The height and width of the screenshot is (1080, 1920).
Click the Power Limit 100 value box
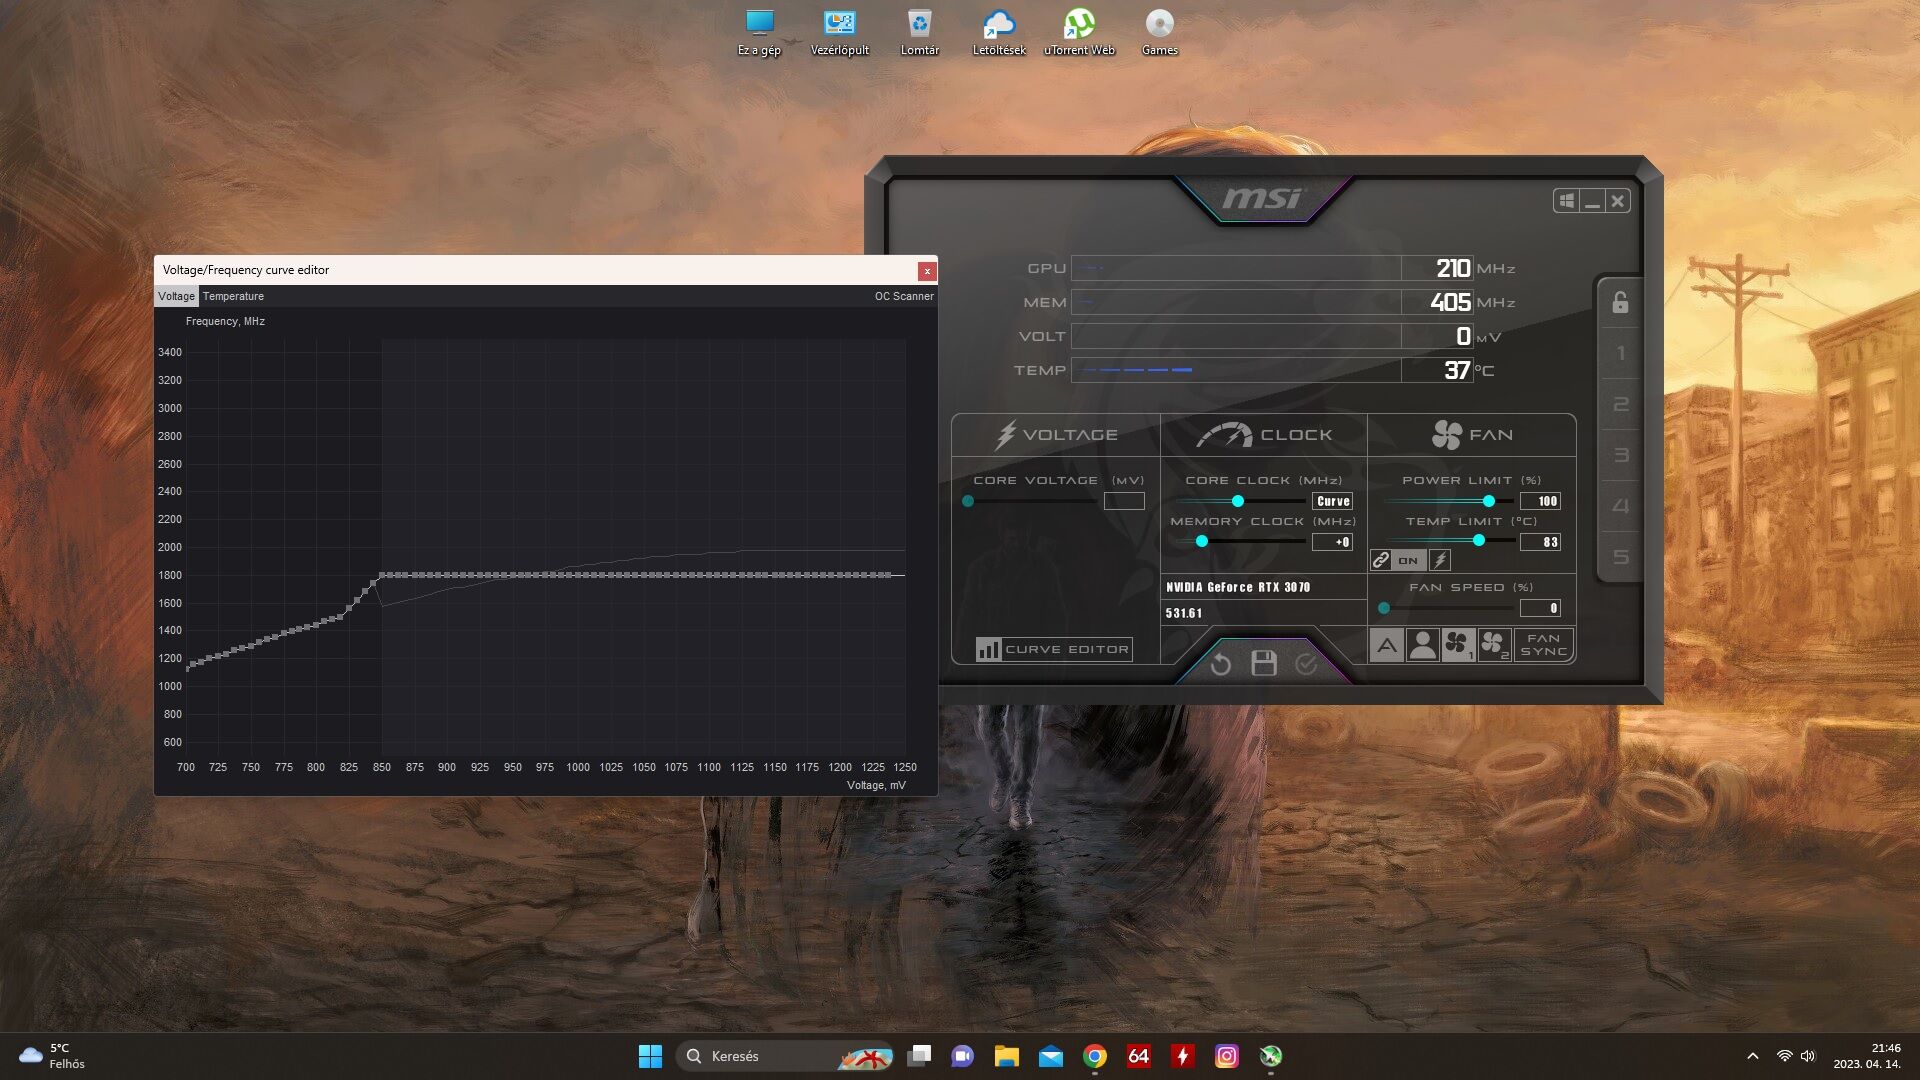click(1541, 501)
